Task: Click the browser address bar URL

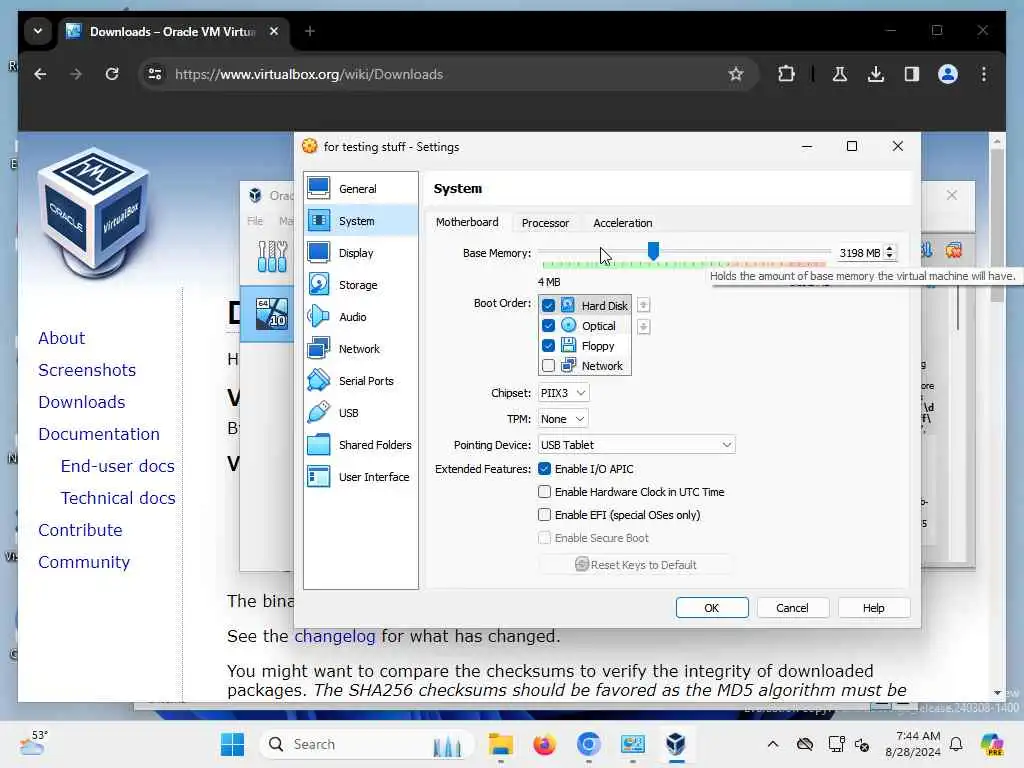Action: (x=309, y=74)
